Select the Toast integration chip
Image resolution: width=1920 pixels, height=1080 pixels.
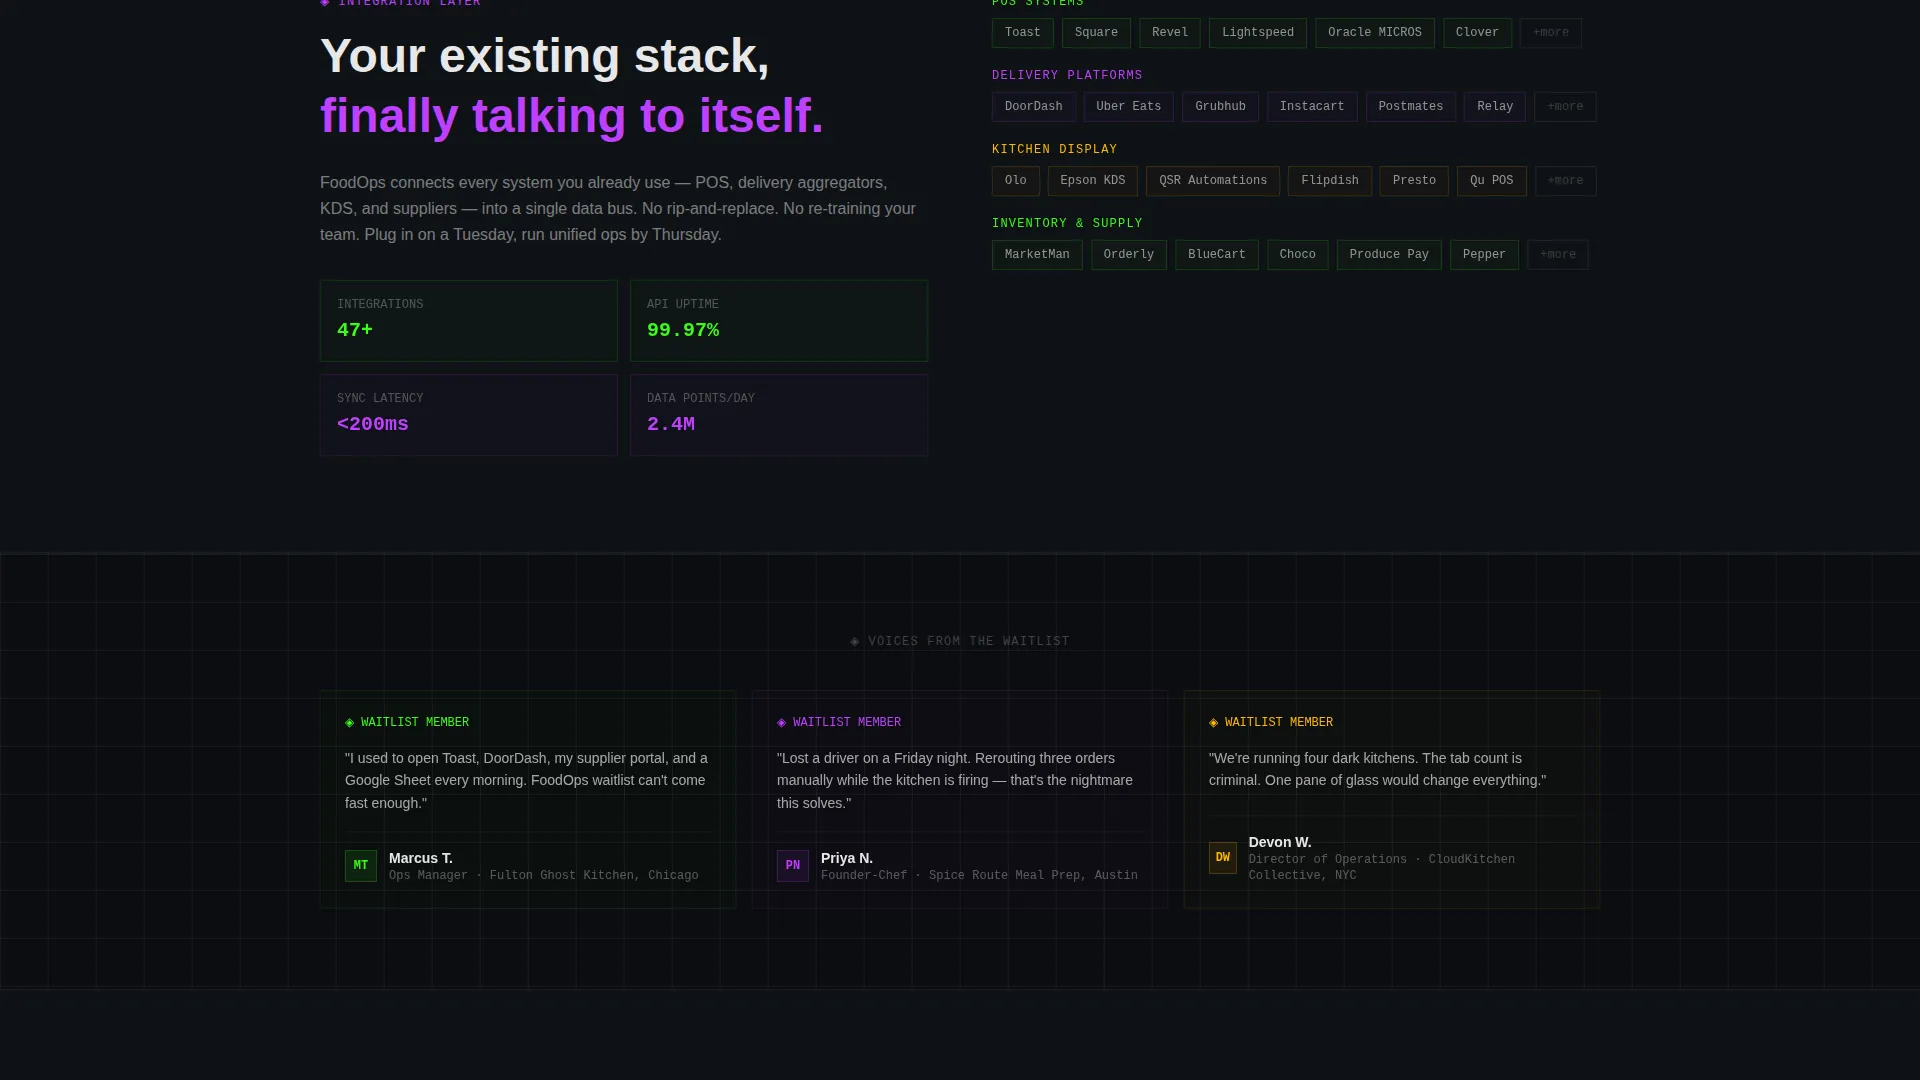point(1023,33)
